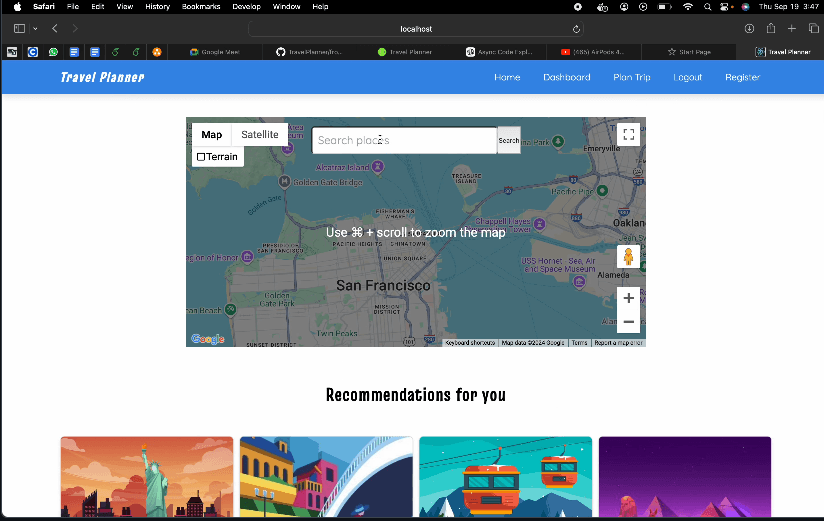This screenshot has height=521, width=824.
Task: Reload the page with the refresh icon
Action: pos(576,29)
